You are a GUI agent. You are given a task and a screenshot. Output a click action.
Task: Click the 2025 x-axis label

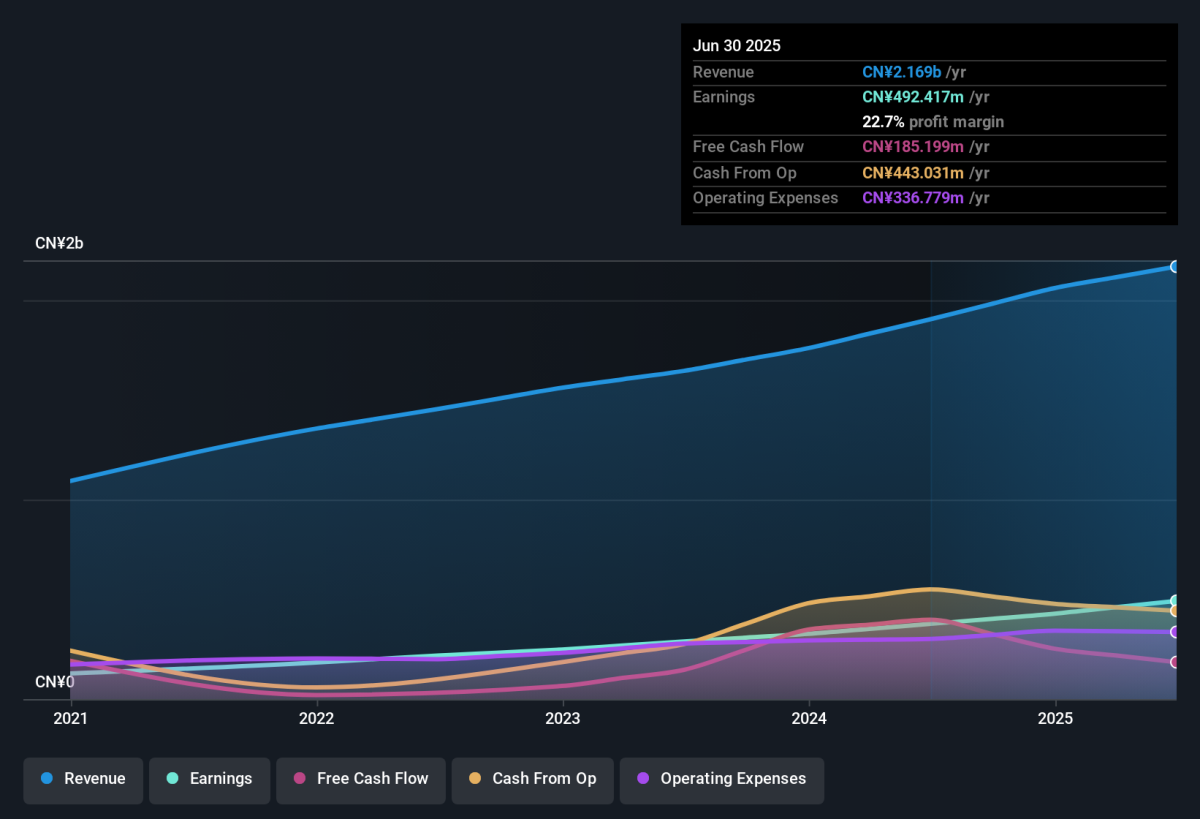[1055, 718]
